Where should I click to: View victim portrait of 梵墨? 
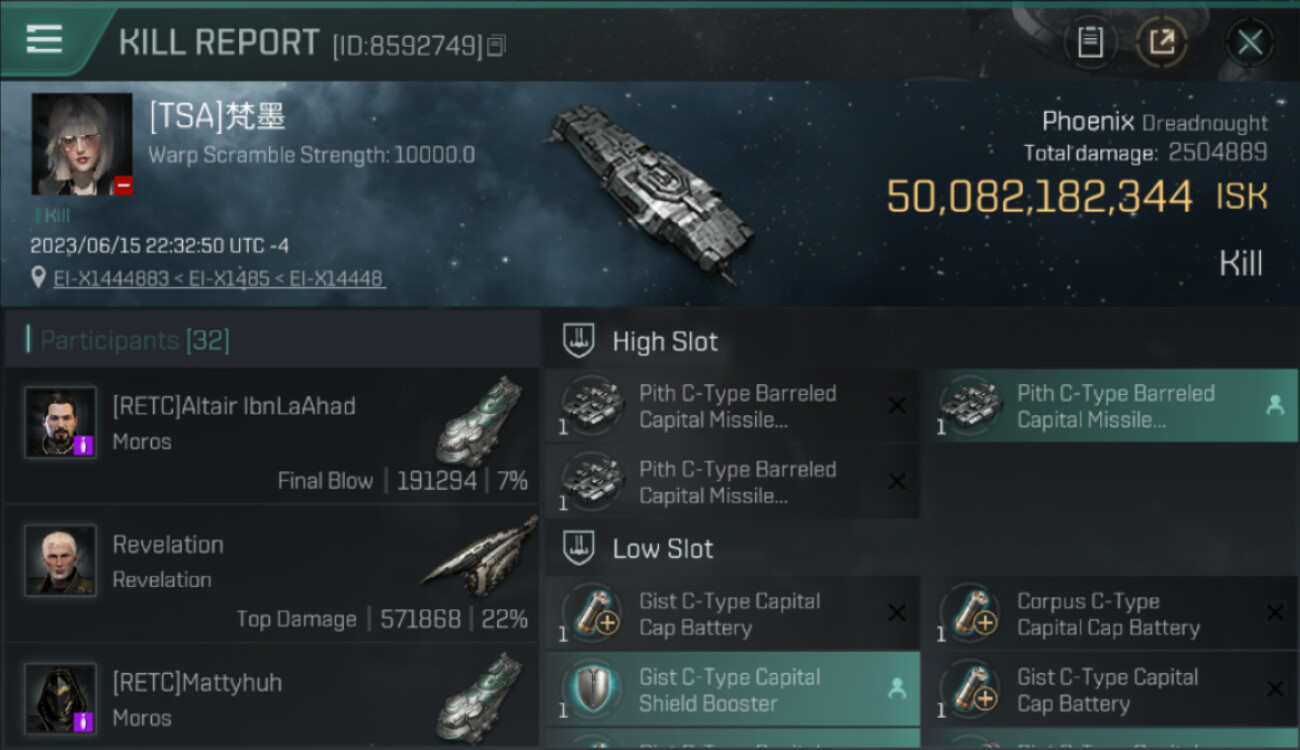[x=82, y=144]
